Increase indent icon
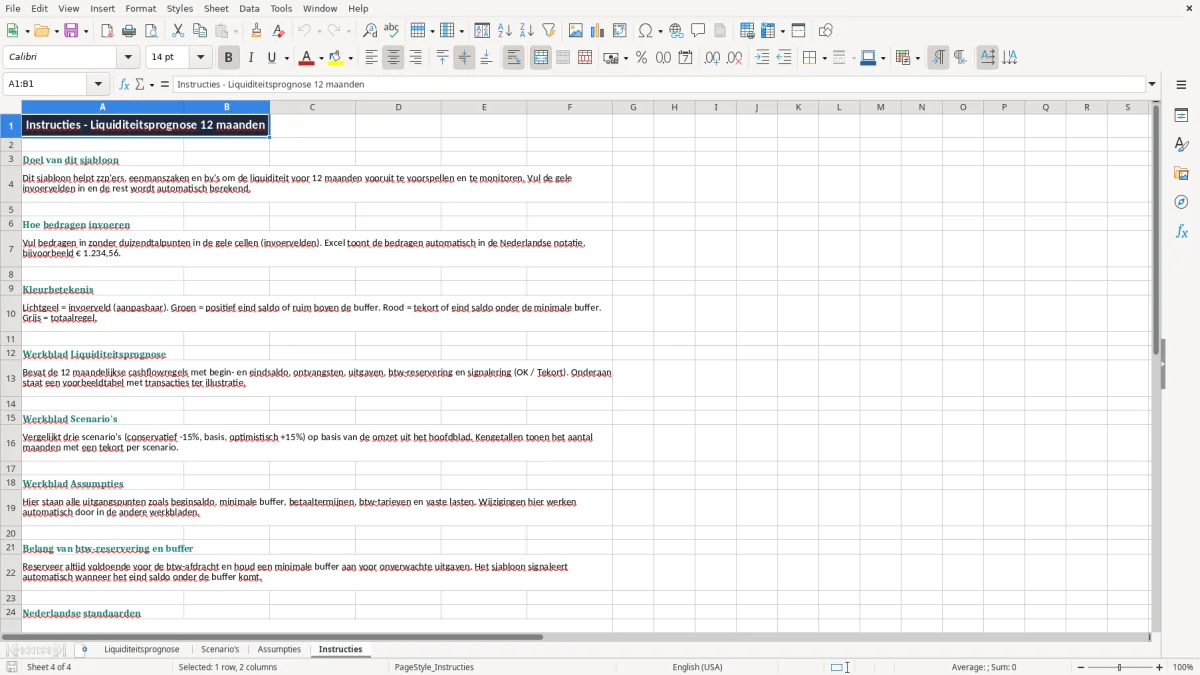 click(762, 58)
